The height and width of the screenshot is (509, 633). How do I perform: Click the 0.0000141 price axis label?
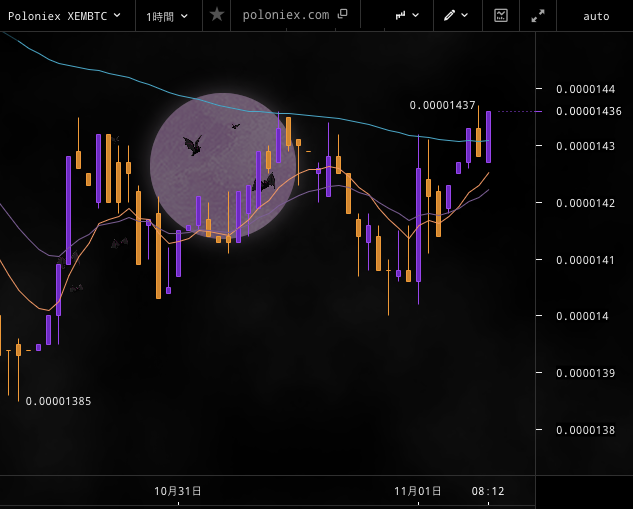[x=585, y=260]
